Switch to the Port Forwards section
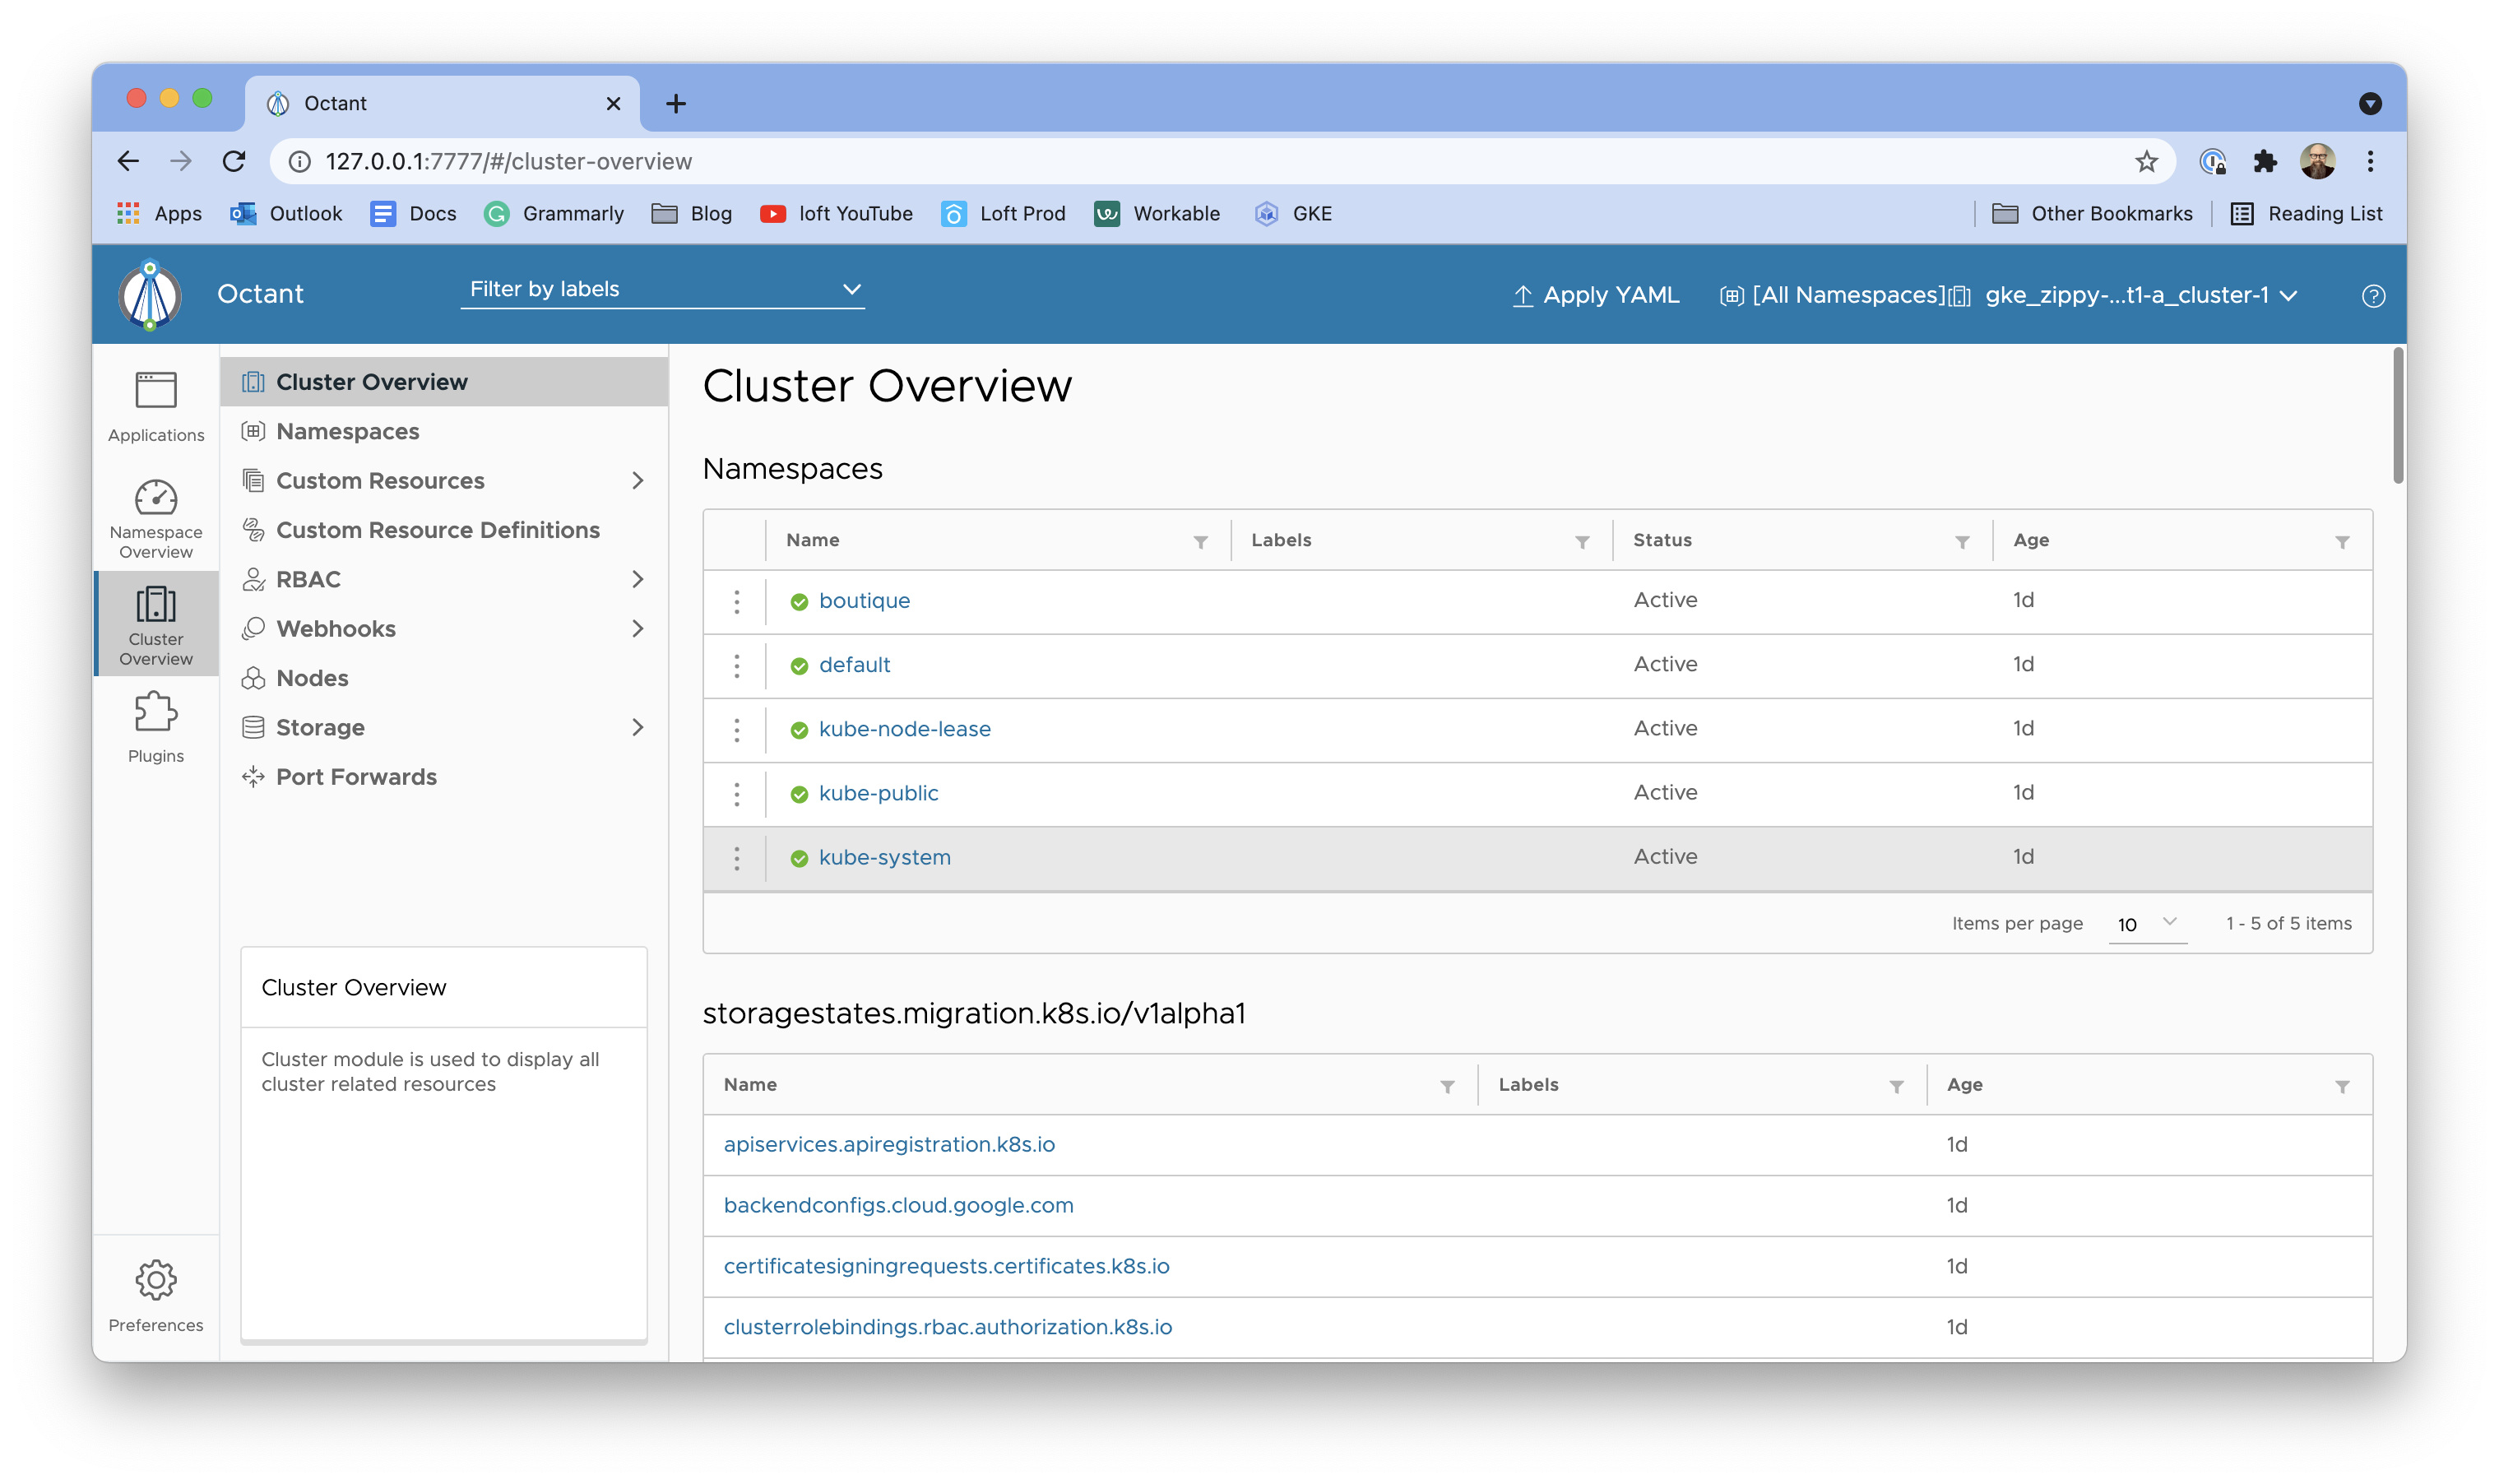Screen dimensions: 2499x1484 click(356, 776)
